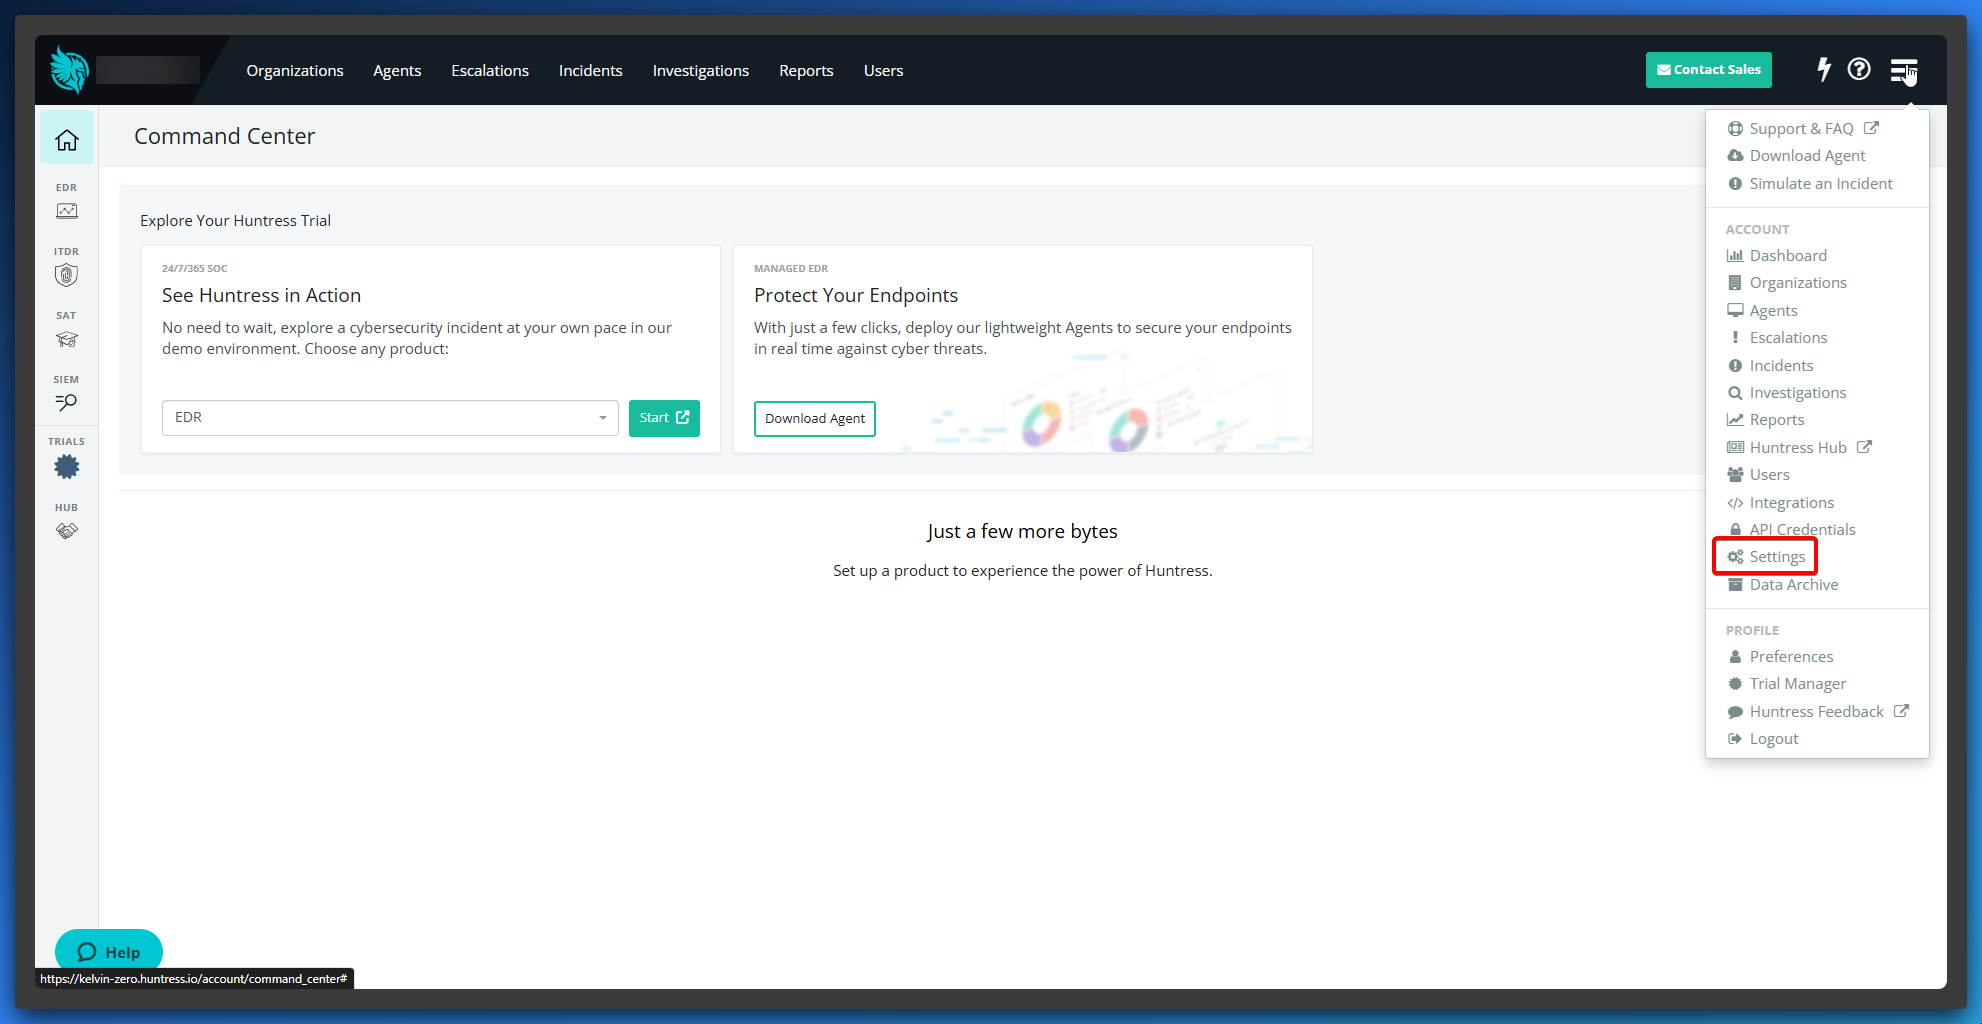1982x1024 pixels.
Task: Open the home icon in sidebar
Action: pos(67,140)
